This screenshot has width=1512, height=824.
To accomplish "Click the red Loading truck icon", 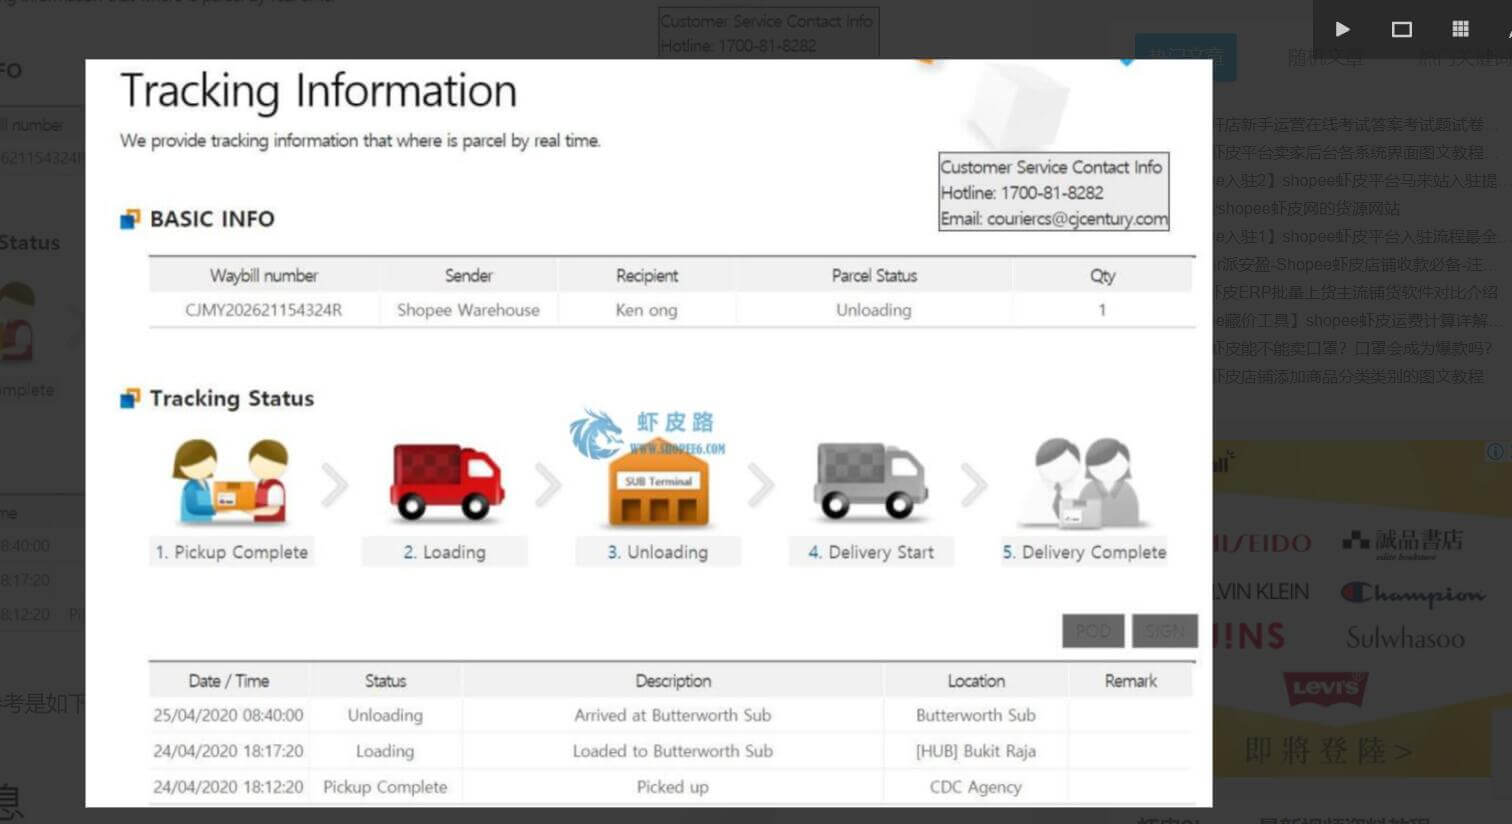I will coord(446,483).
